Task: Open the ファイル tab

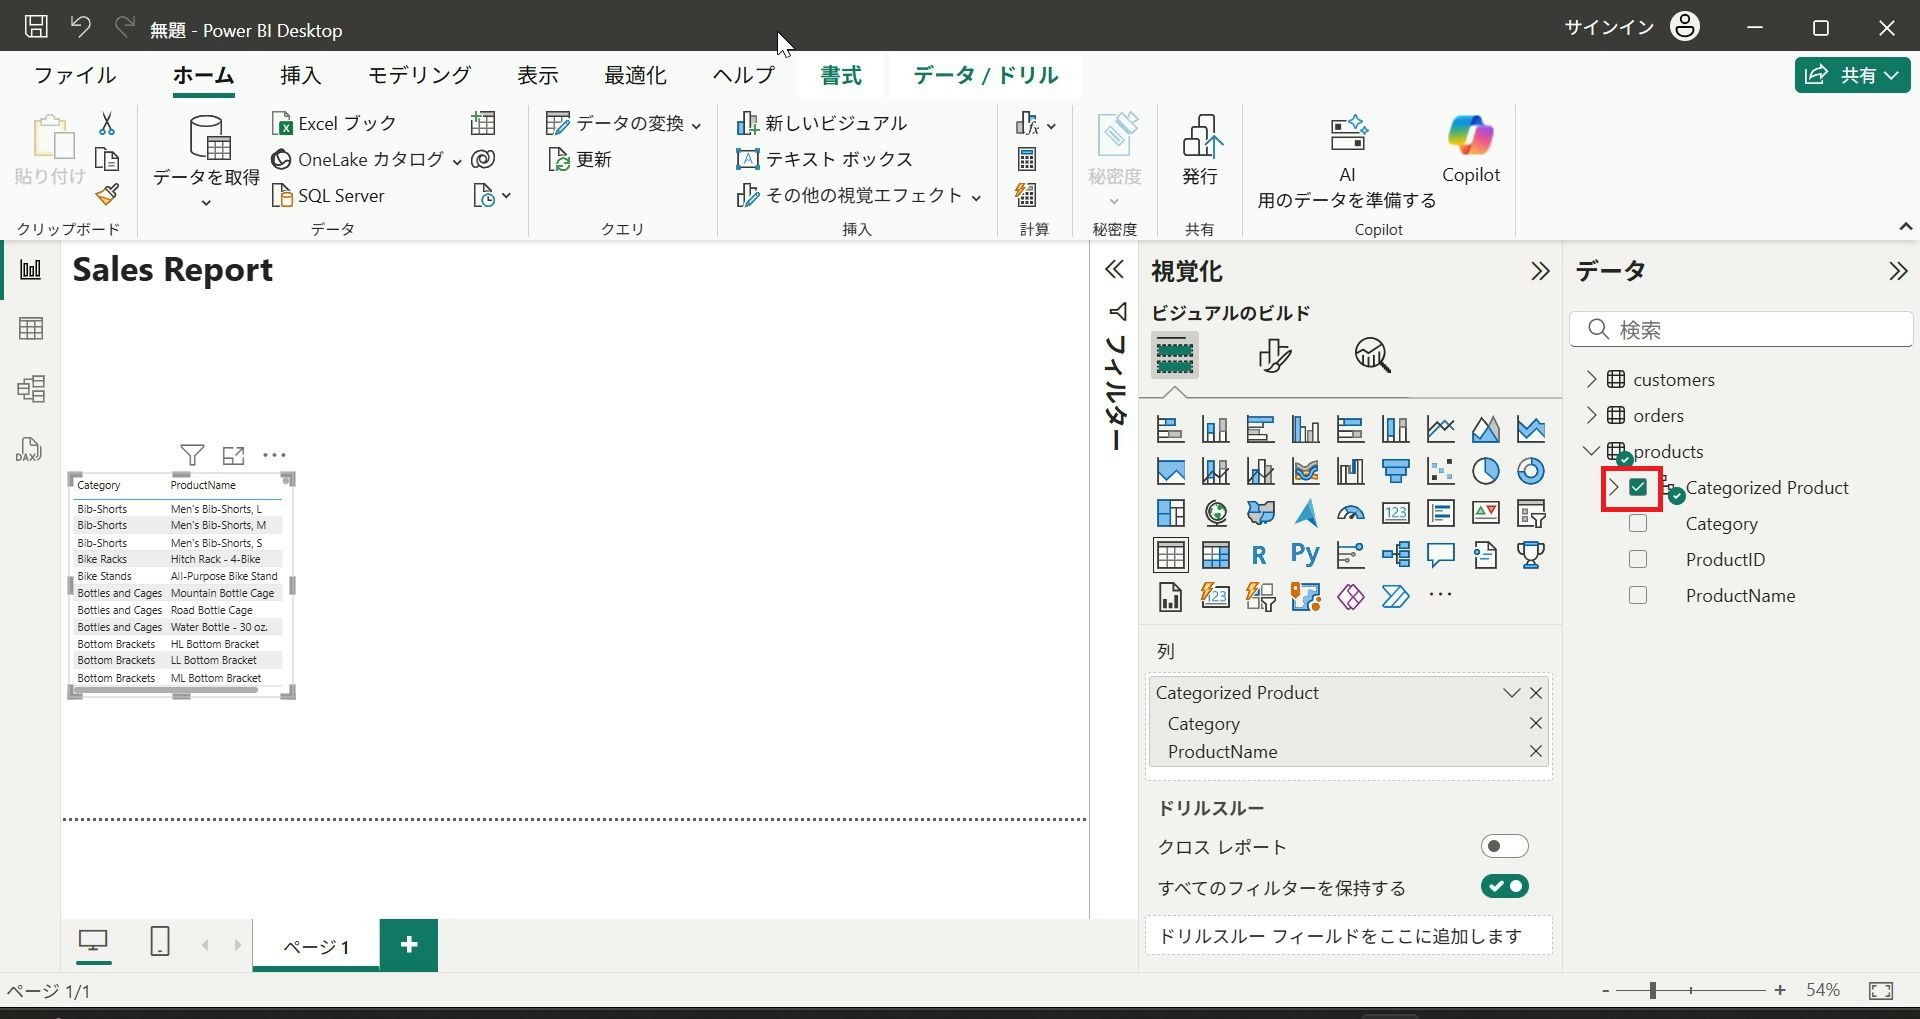Action: pyautogui.click(x=75, y=75)
